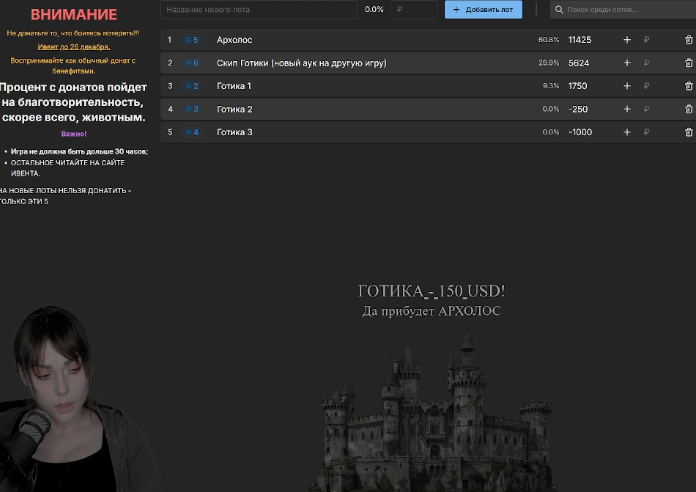Click the 60.8% share of Архолос

(549, 40)
